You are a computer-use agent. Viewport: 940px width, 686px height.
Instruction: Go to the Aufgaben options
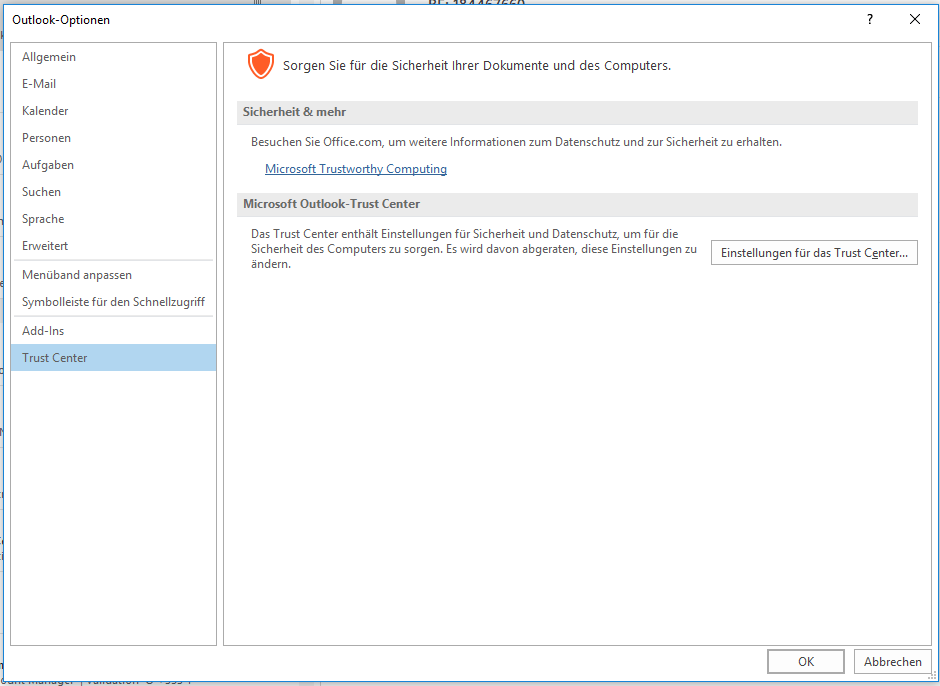(48, 165)
